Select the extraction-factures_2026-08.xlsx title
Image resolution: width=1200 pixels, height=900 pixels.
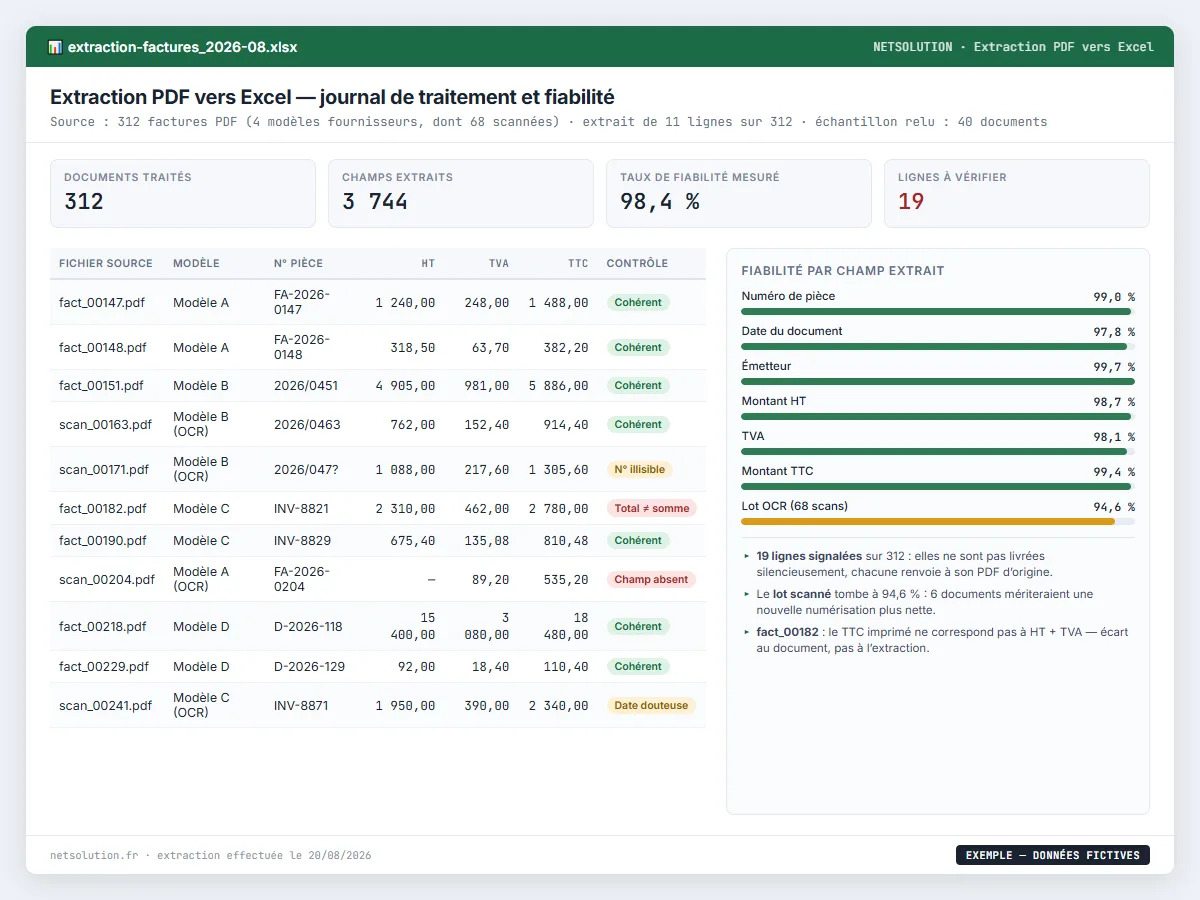pyautogui.click(x=182, y=47)
